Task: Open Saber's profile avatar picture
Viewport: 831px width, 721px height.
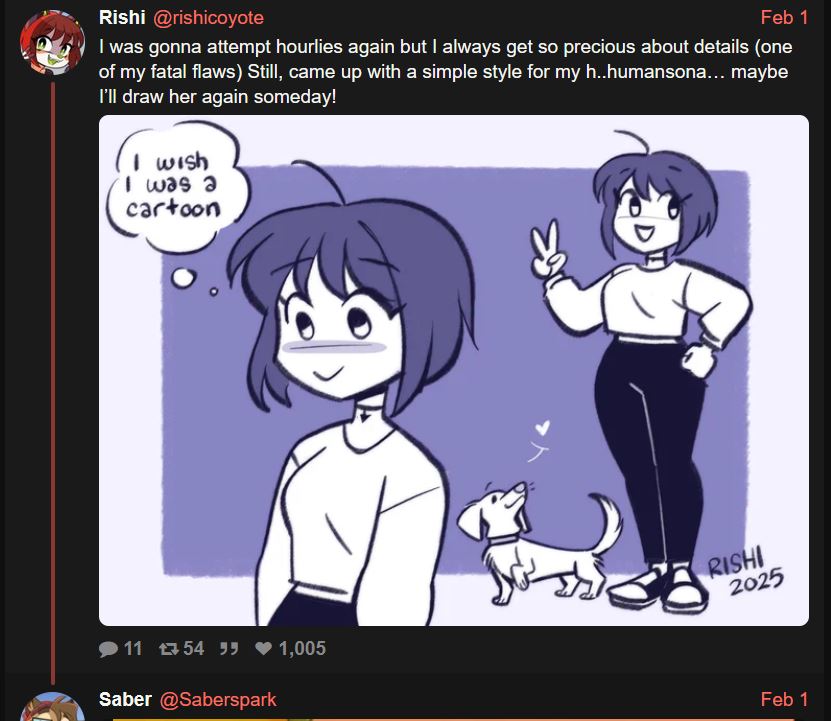Action: 52,707
